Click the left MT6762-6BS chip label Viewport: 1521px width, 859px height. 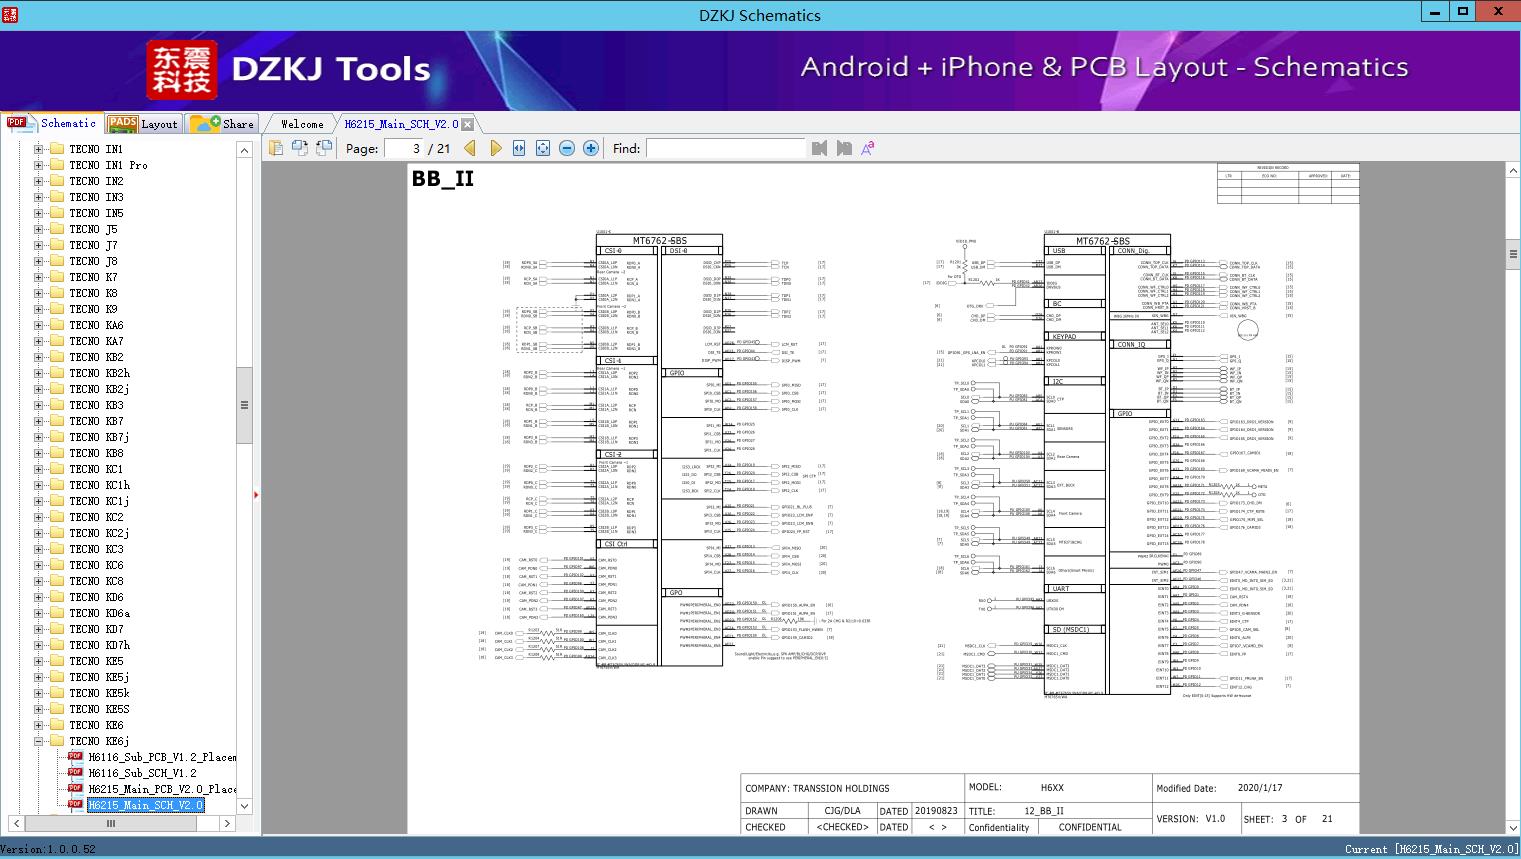[x=659, y=241]
